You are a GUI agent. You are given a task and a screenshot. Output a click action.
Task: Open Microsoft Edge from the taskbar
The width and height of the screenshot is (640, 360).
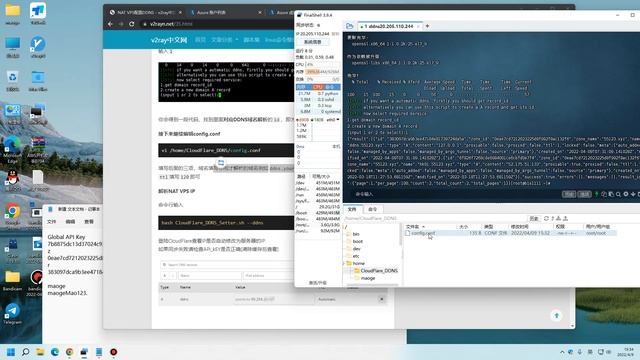tap(55, 352)
